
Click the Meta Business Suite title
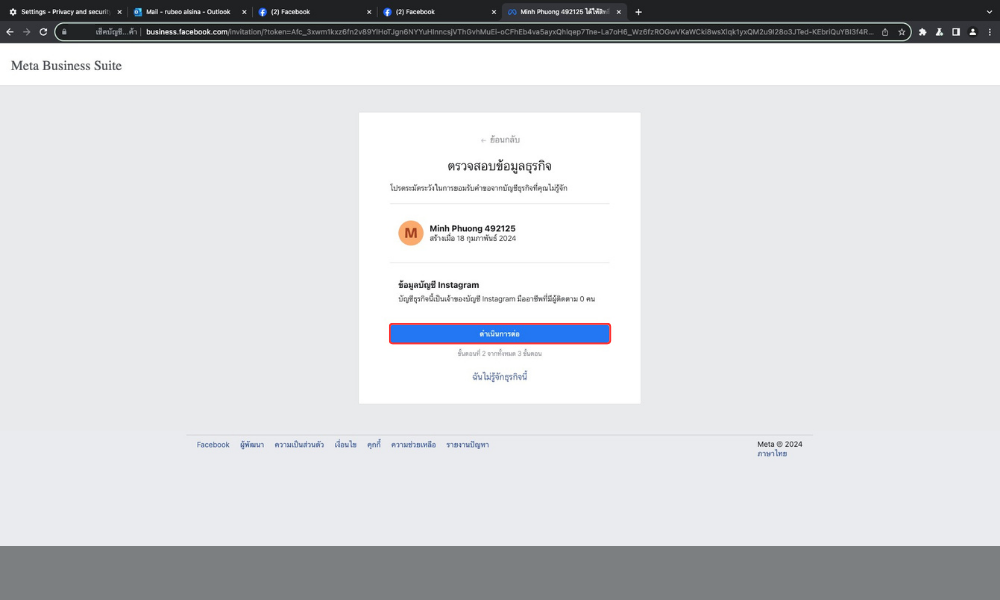(66, 66)
